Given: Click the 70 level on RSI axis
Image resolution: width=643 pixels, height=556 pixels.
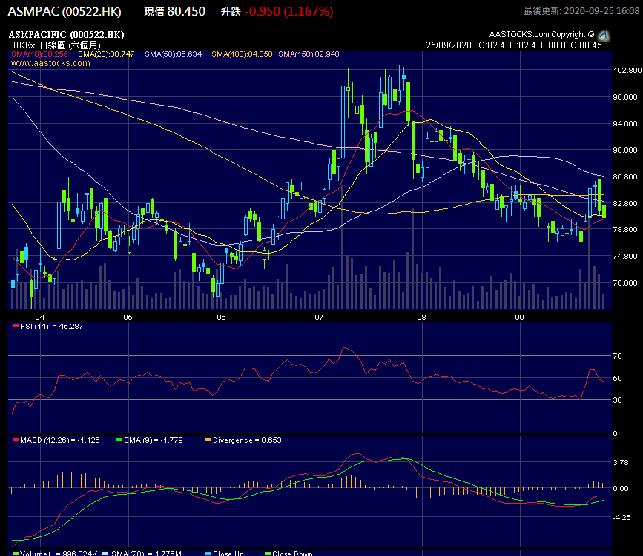Looking at the screenshot, I should click(x=617, y=356).
